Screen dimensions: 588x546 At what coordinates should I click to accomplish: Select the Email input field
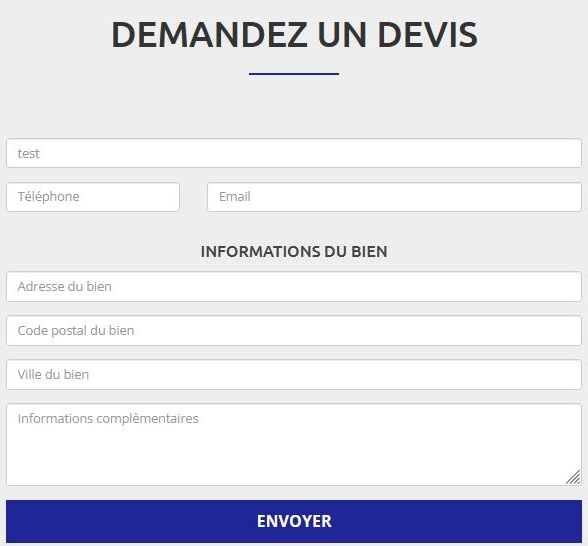point(394,197)
